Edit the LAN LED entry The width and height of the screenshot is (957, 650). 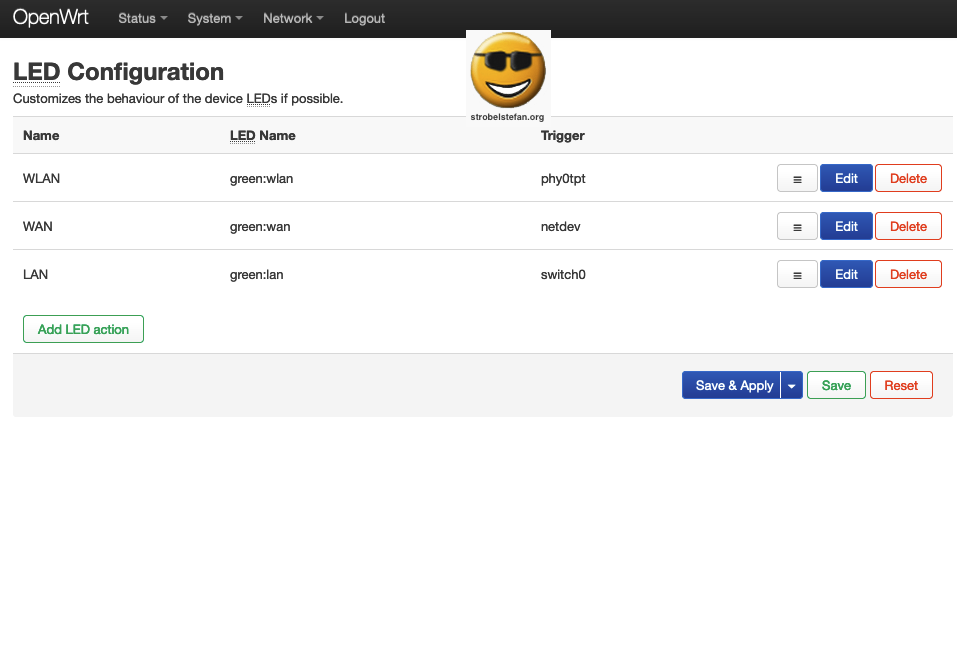[846, 275]
